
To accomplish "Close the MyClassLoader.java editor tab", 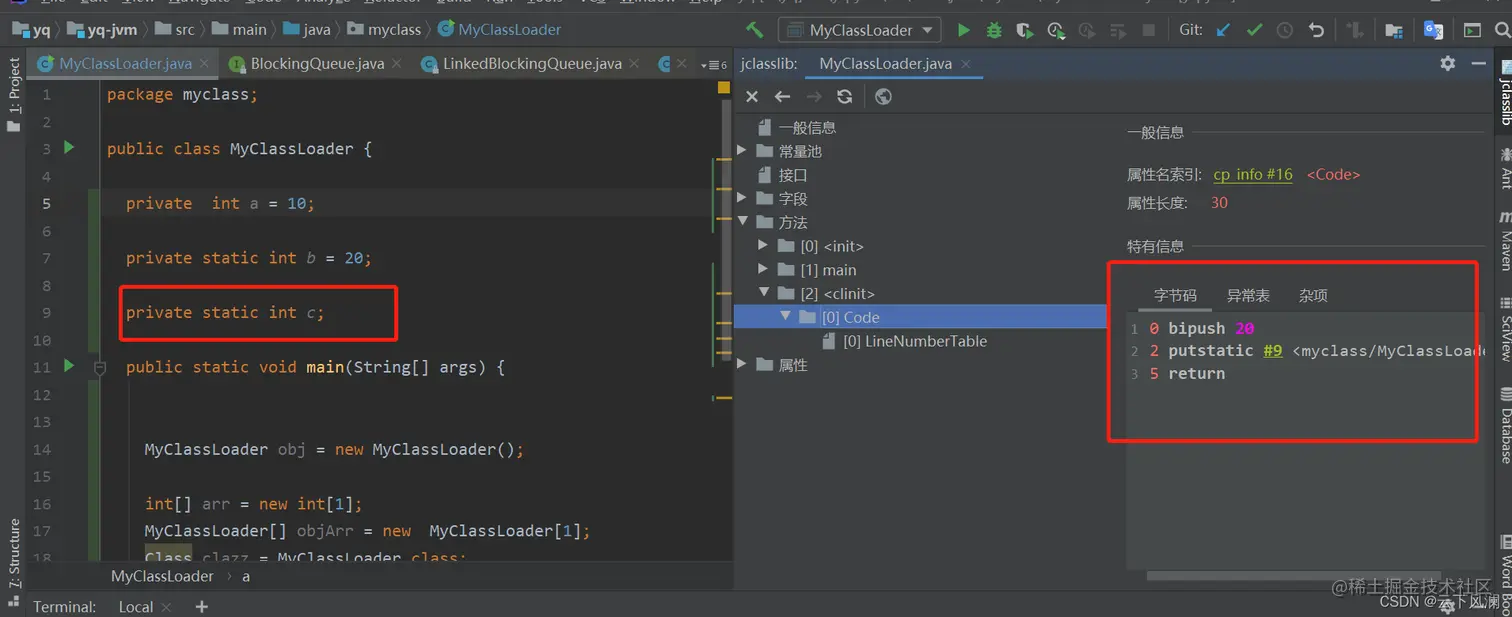I will point(205,63).
